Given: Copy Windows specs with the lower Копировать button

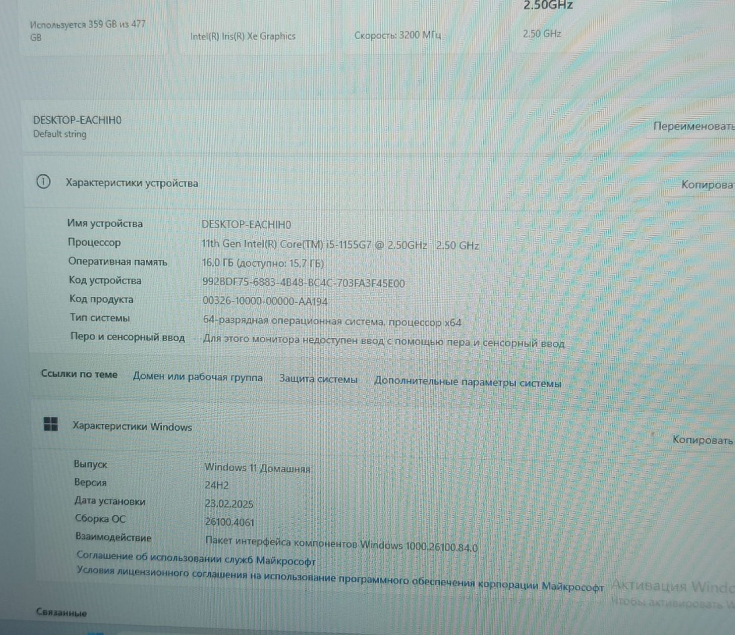Looking at the screenshot, I should pos(702,440).
